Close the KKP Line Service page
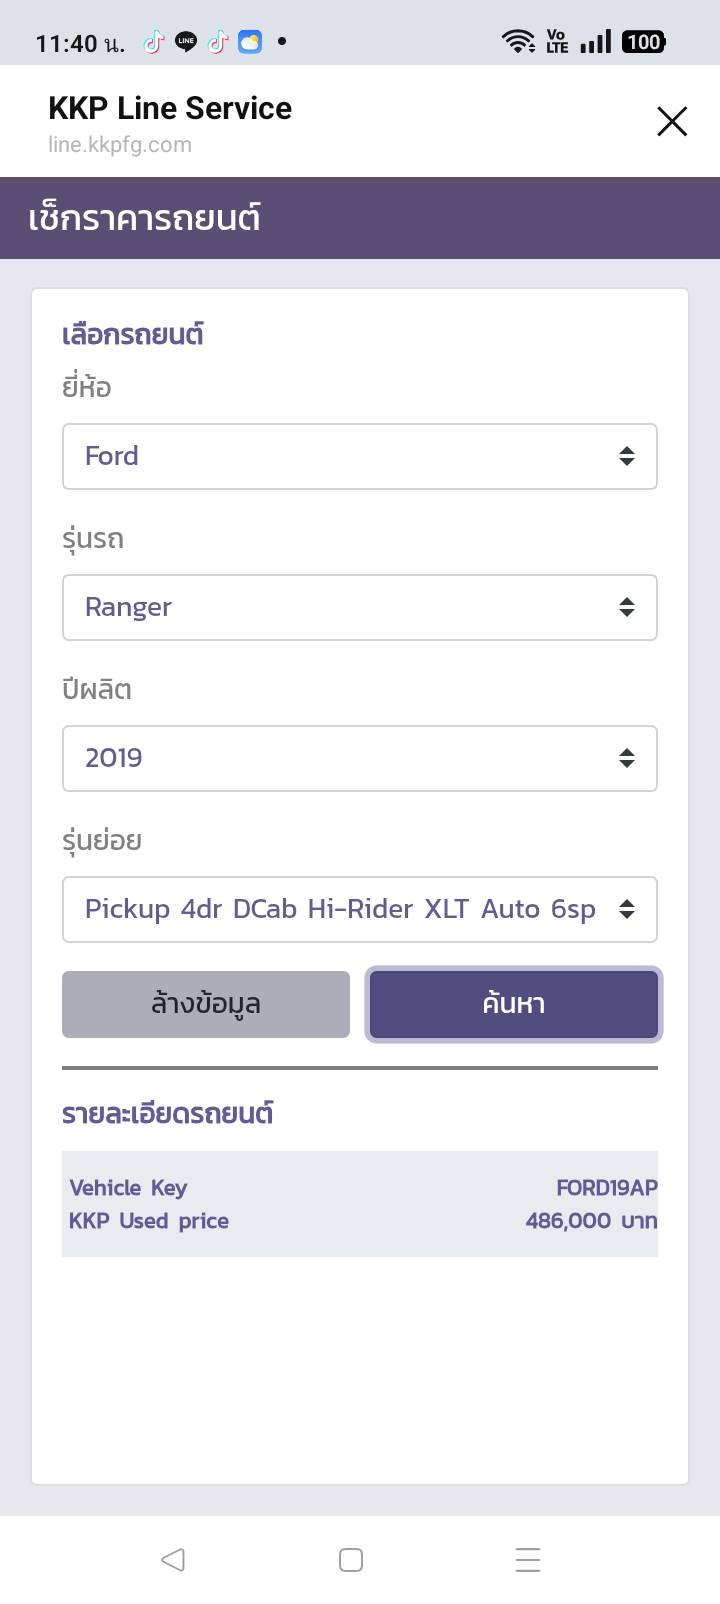 tap(672, 121)
